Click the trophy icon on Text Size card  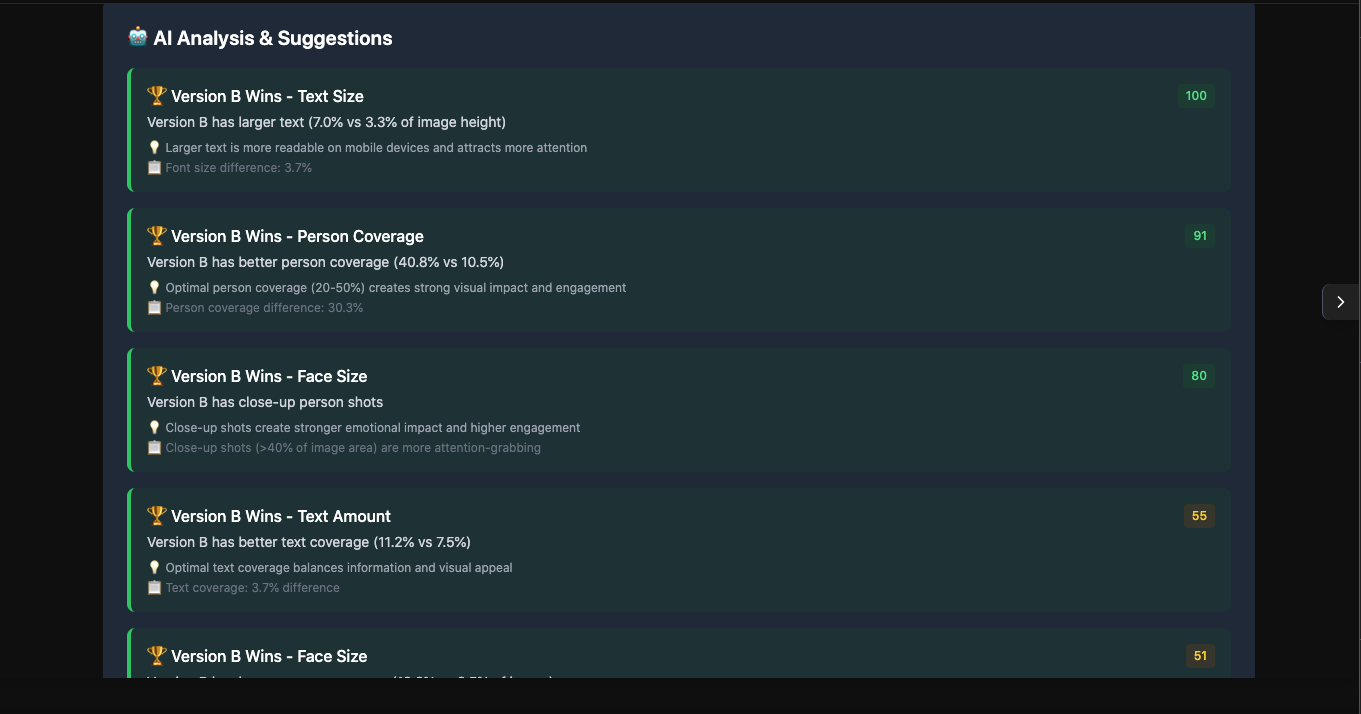tap(156, 95)
